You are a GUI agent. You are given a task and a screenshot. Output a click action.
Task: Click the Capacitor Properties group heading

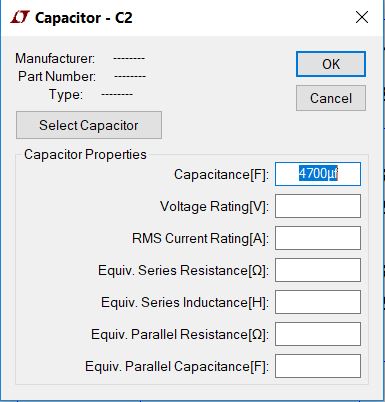[85, 155]
